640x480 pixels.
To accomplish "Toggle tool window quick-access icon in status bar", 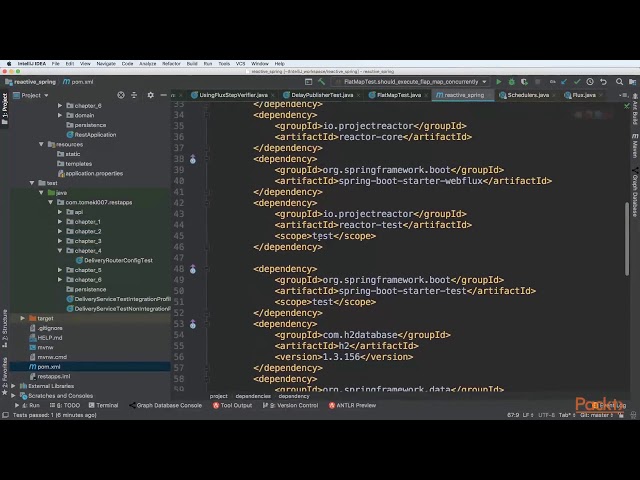I will pos(5,415).
